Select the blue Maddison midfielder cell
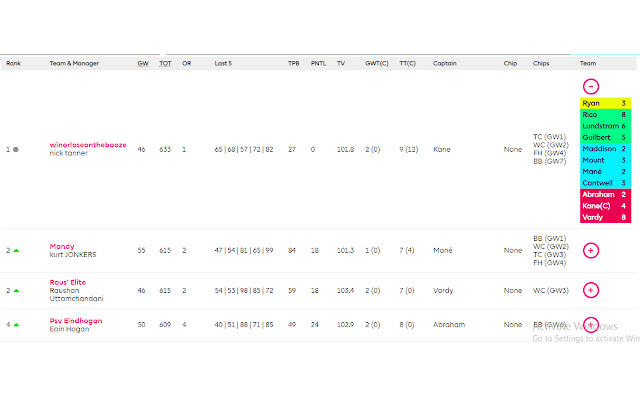The width and height of the screenshot is (640, 400). coord(604,149)
